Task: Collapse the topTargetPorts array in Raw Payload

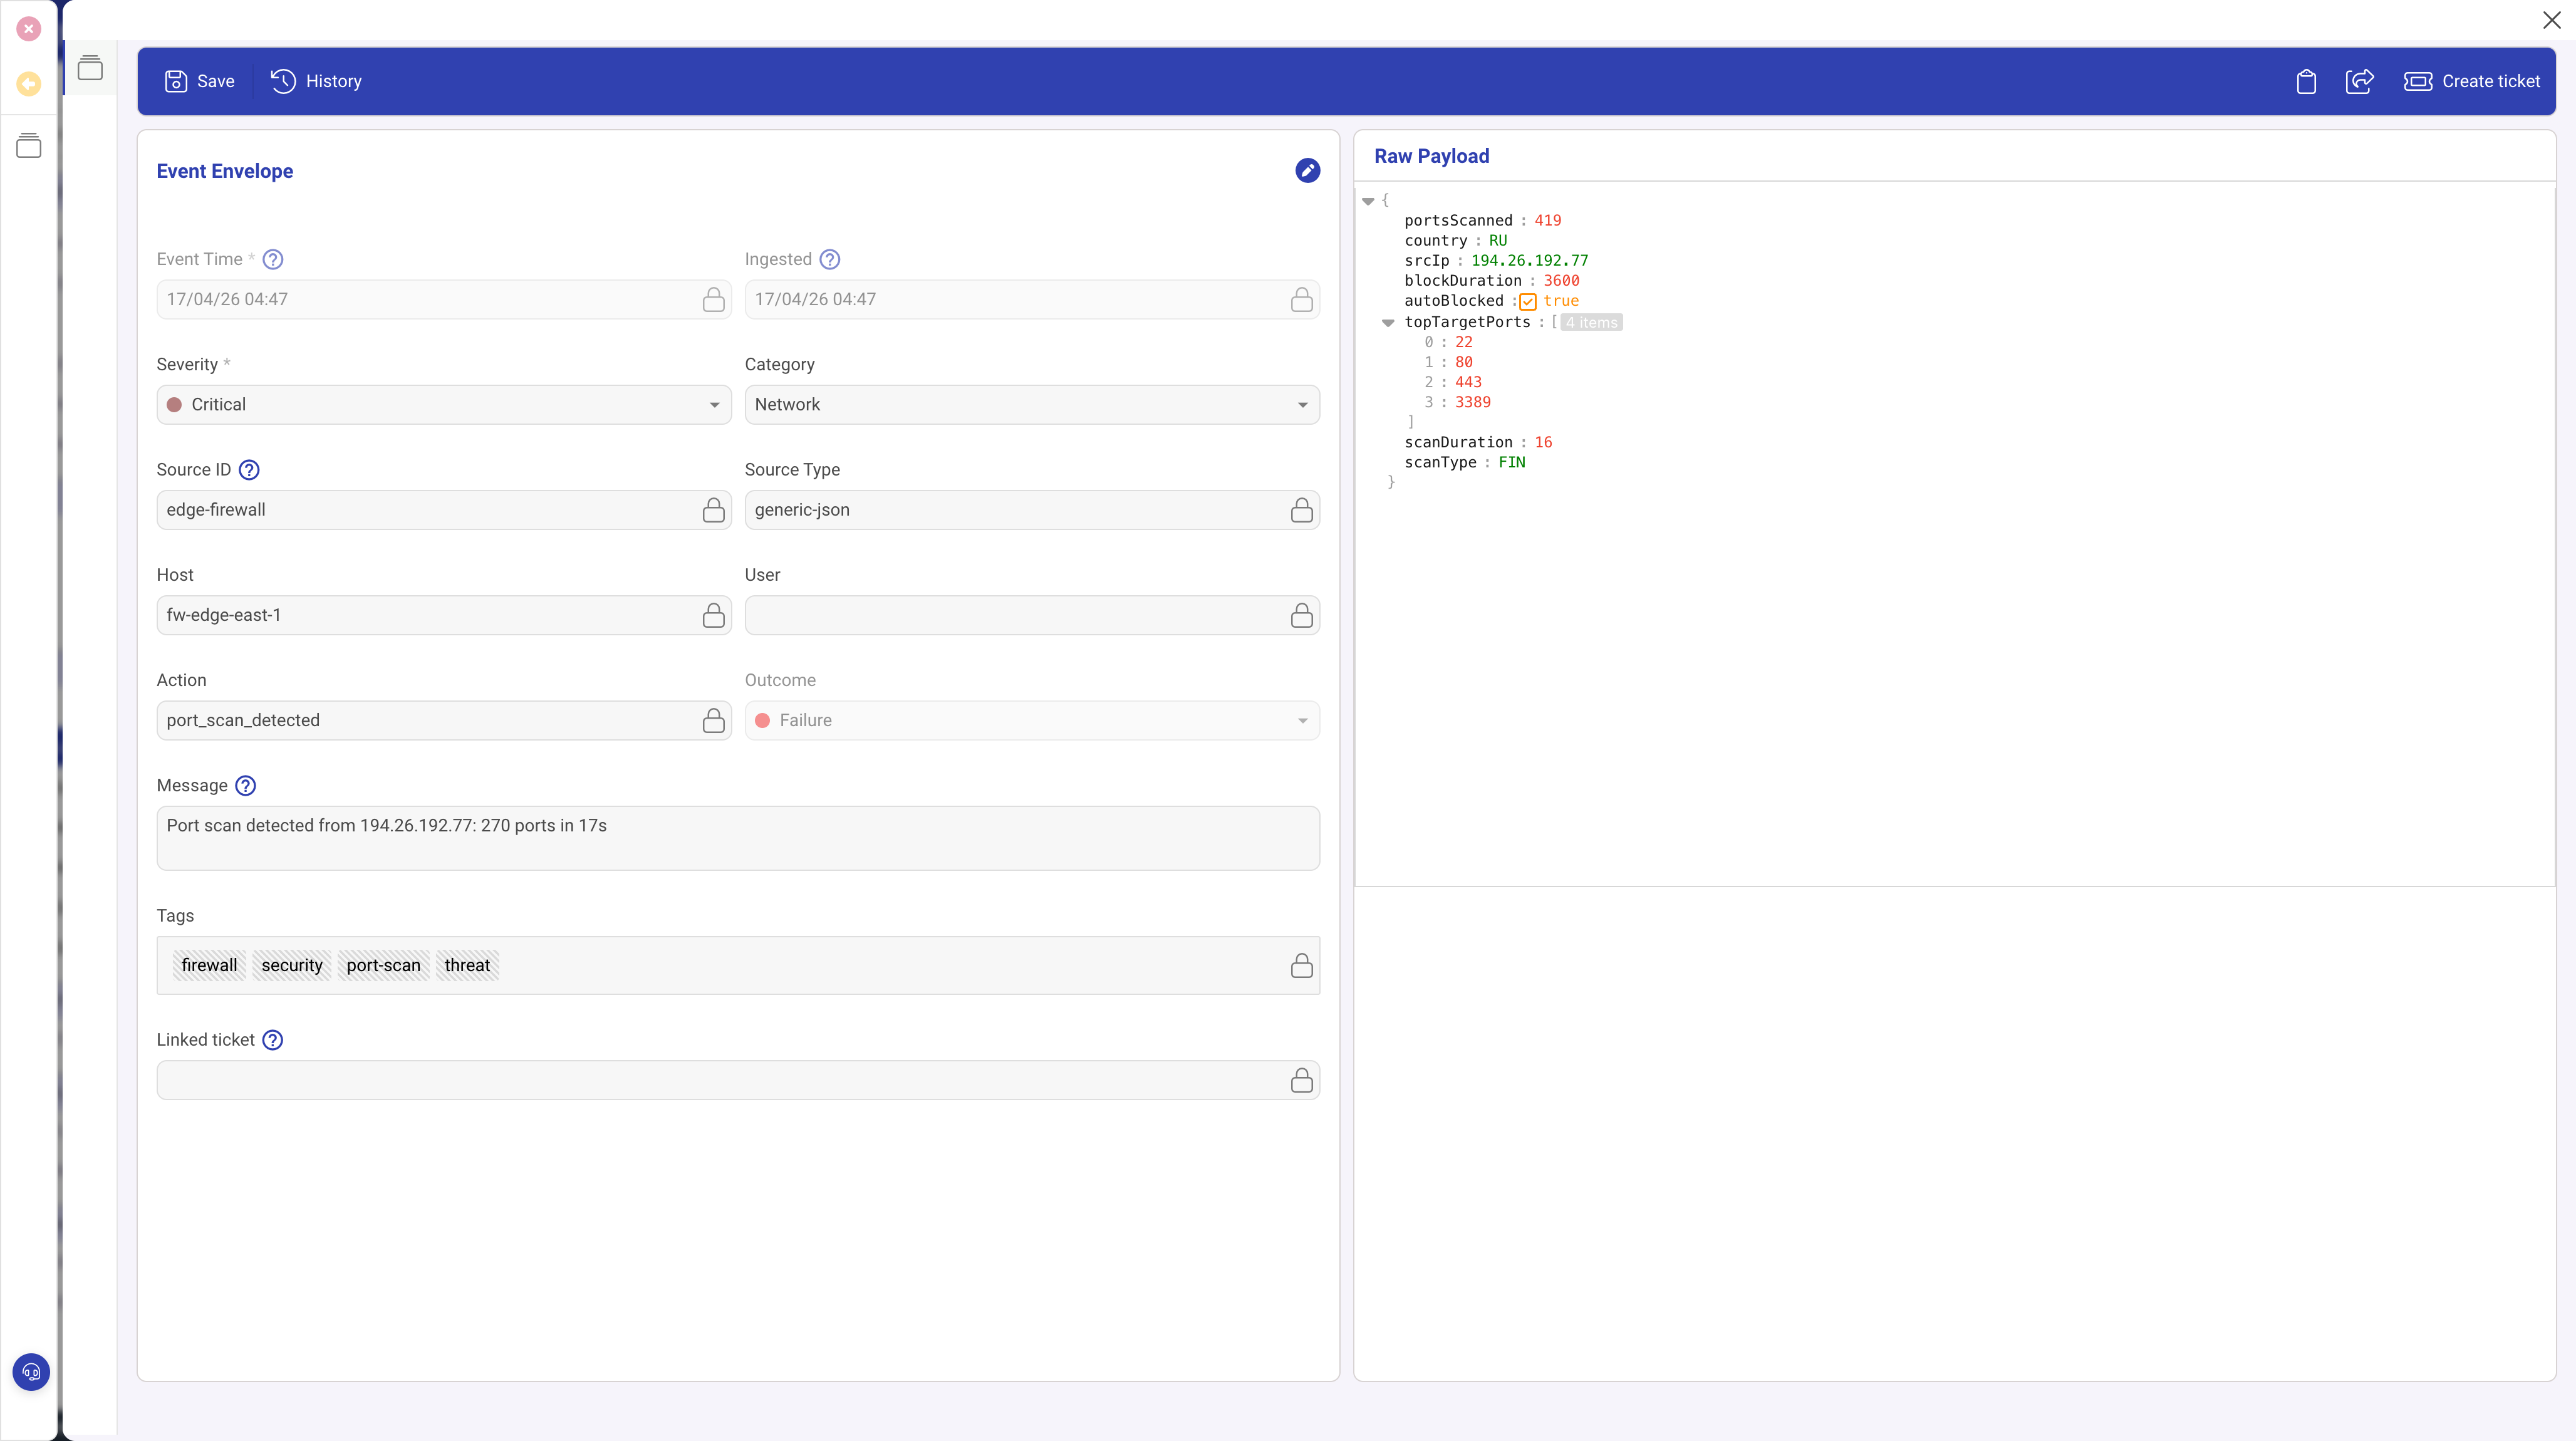Action: pos(1388,322)
